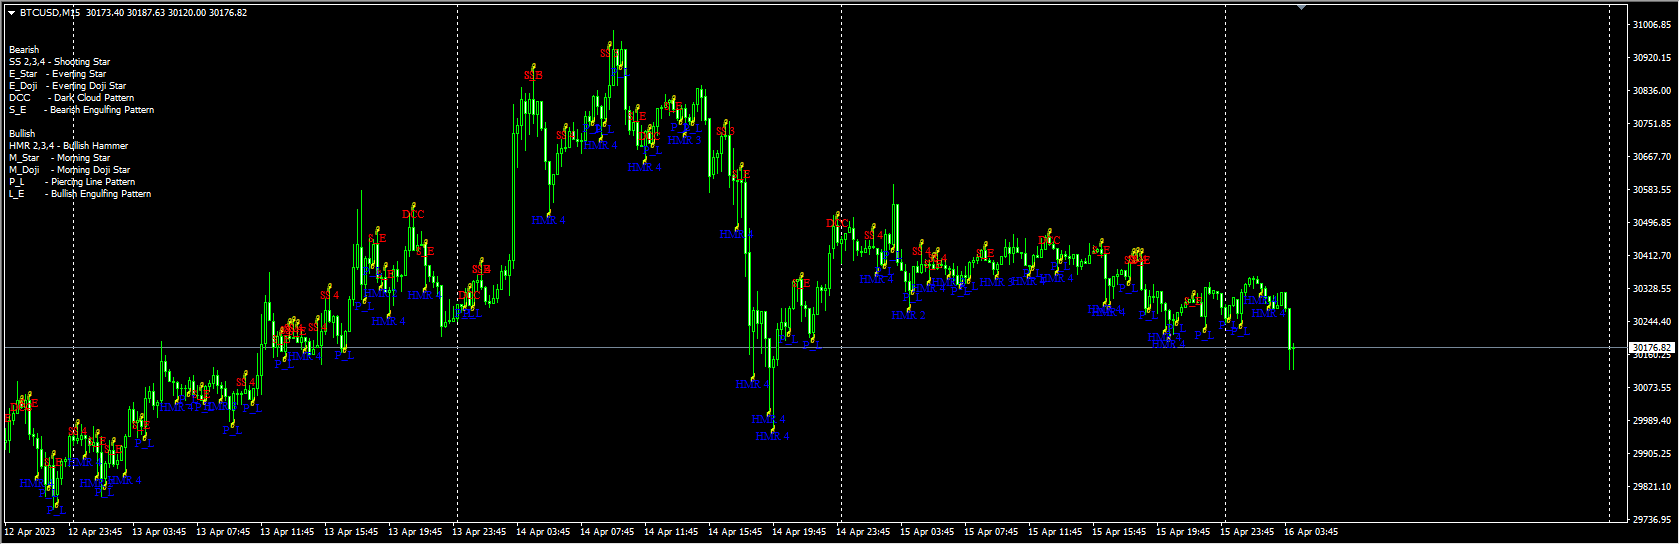Screen dimensions: 1680x545
Task: Click the 30667.70 price axis label
Action: (1652, 157)
